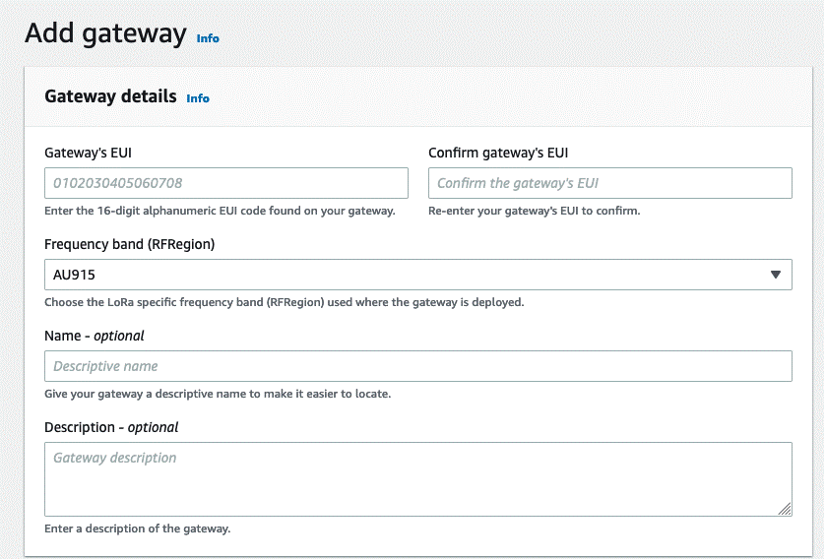Screen dimensions: 824x560
Task: Click the Gateway details section heading
Action: point(110,97)
